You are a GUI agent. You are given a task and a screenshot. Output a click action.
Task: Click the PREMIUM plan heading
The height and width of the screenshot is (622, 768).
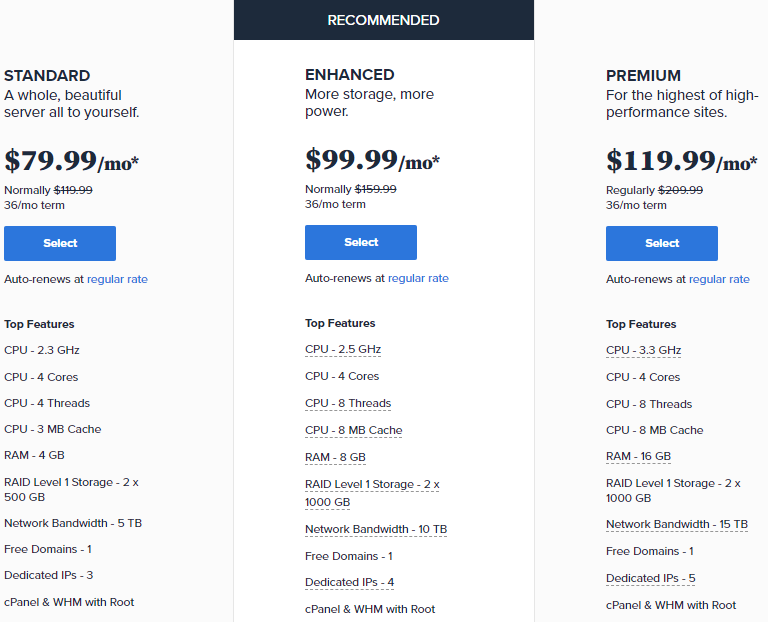[x=643, y=75]
